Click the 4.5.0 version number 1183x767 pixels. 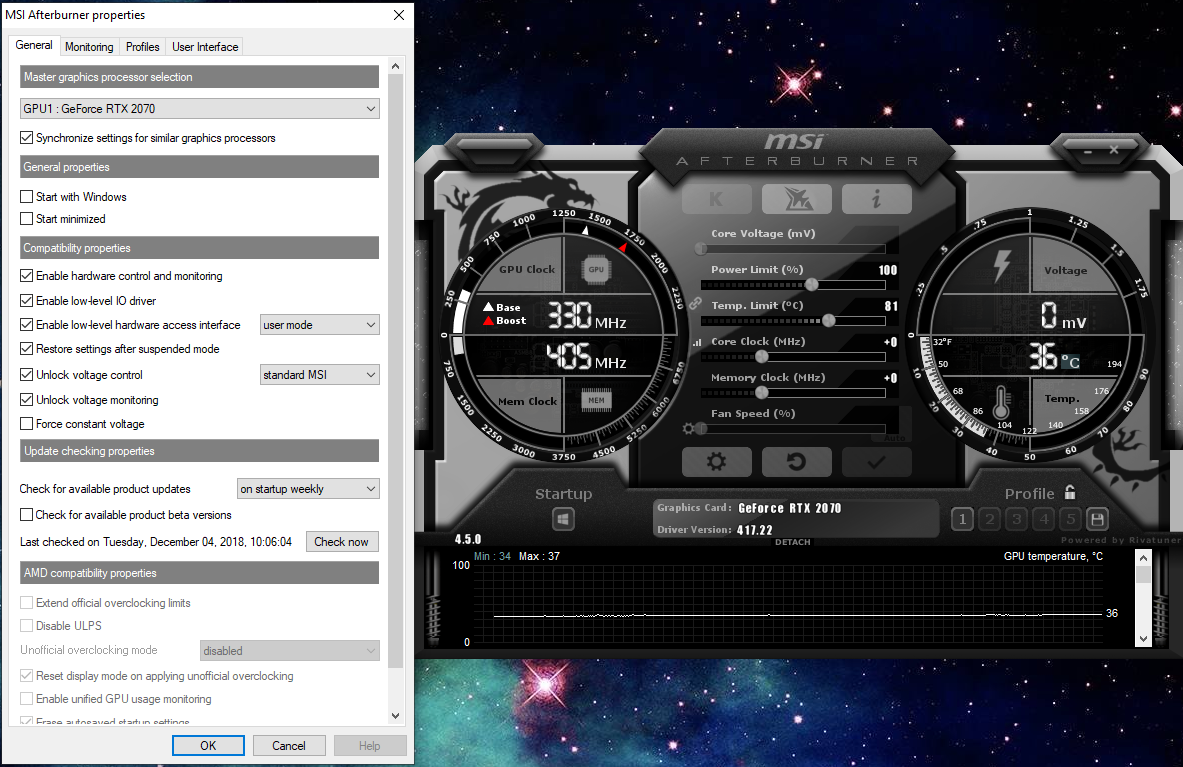pos(468,539)
